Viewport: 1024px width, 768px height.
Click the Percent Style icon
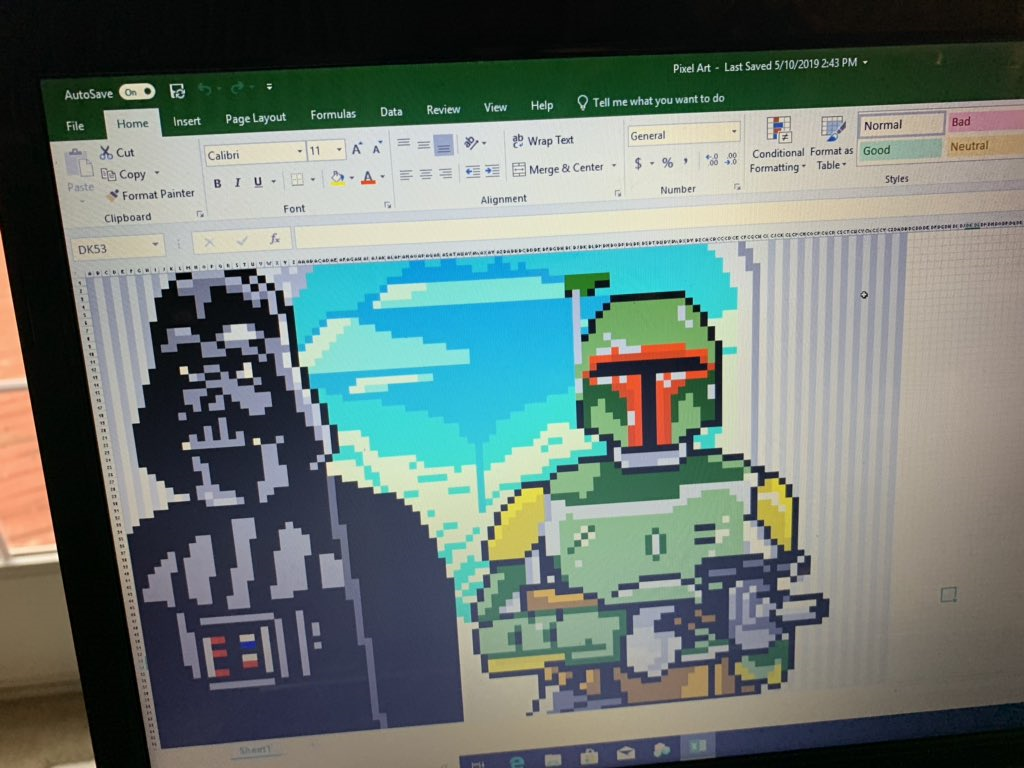pyautogui.click(x=667, y=162)
